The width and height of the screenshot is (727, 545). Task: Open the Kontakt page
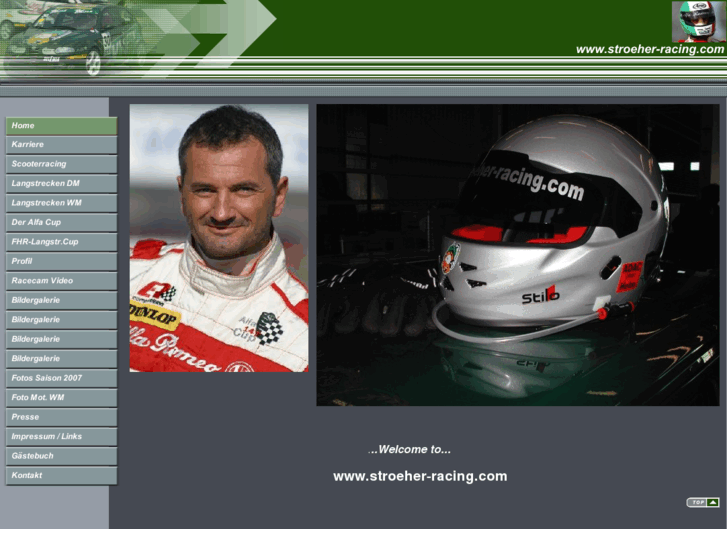[61, 476]
